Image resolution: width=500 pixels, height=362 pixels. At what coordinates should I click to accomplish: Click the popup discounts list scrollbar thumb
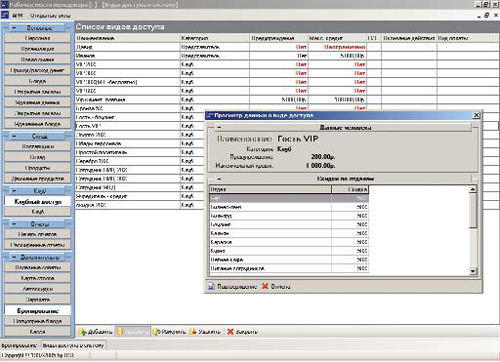[x=473, y=211]
